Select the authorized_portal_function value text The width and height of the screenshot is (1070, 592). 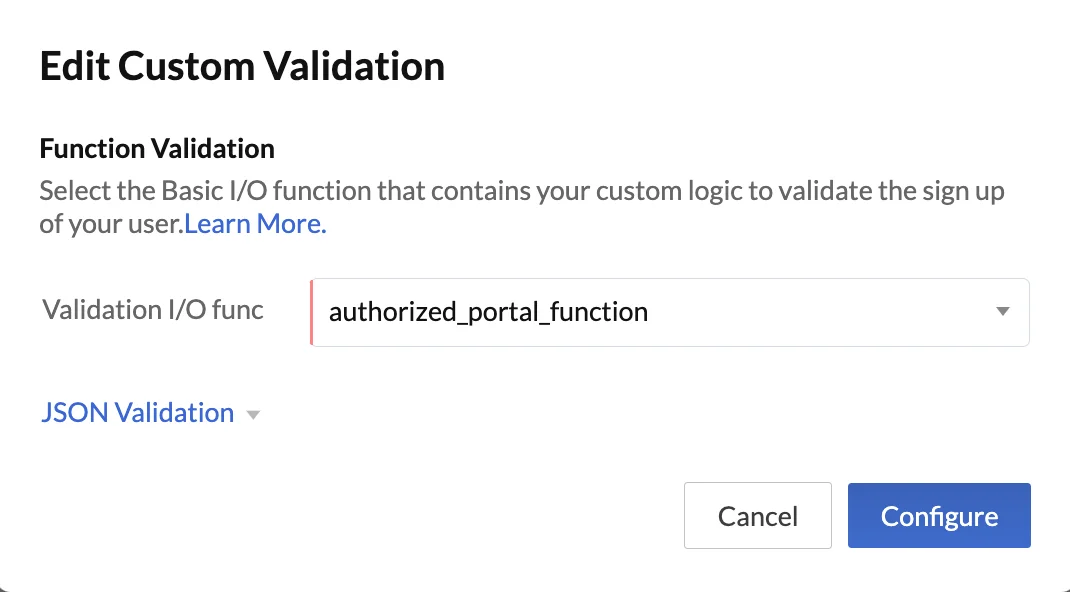pyautogui.click(x=488, y=312)
